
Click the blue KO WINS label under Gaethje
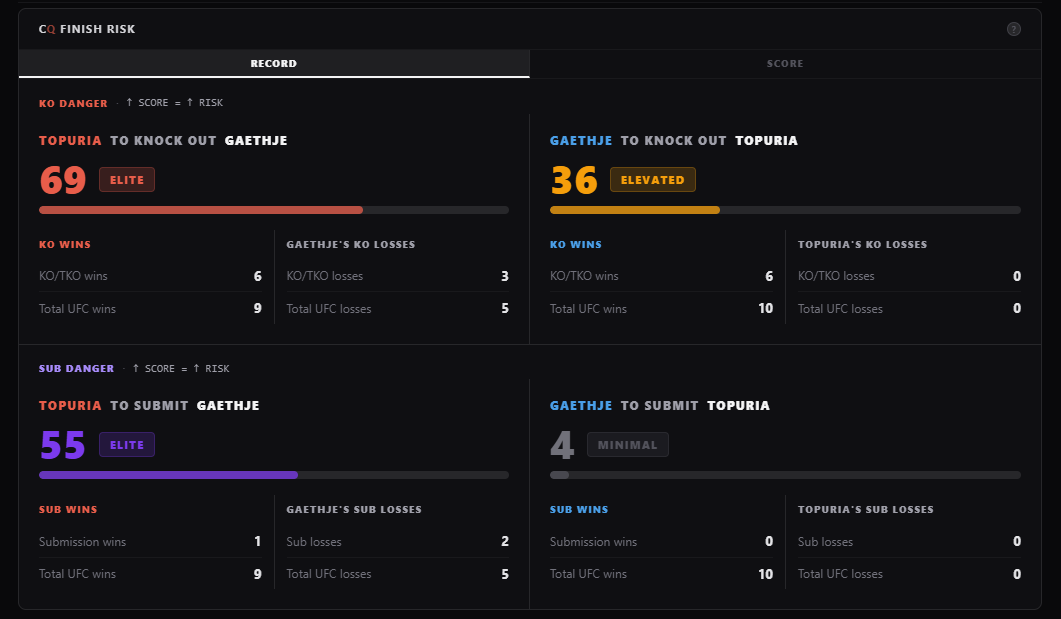click(x=576, y=245)
